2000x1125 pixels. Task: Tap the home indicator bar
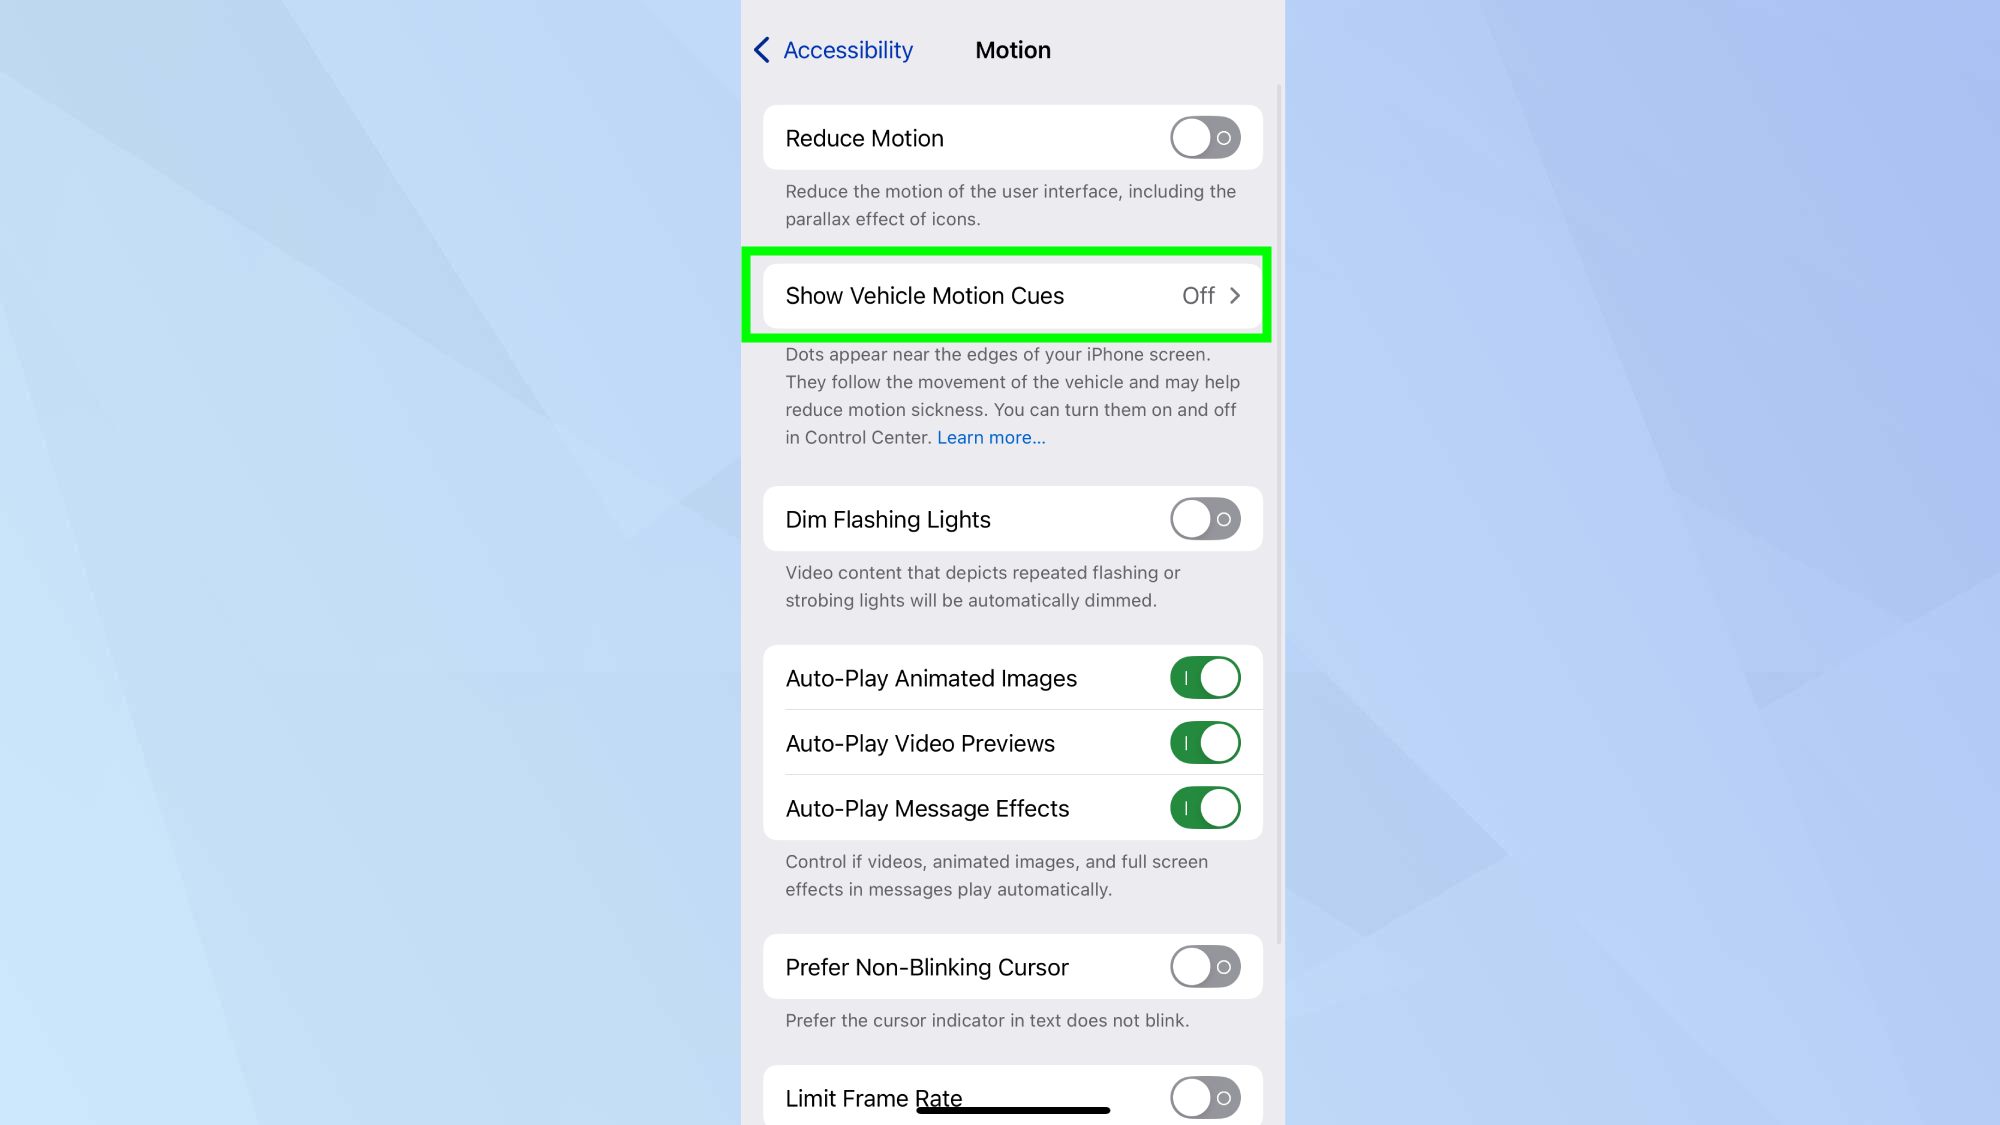1013,1110
